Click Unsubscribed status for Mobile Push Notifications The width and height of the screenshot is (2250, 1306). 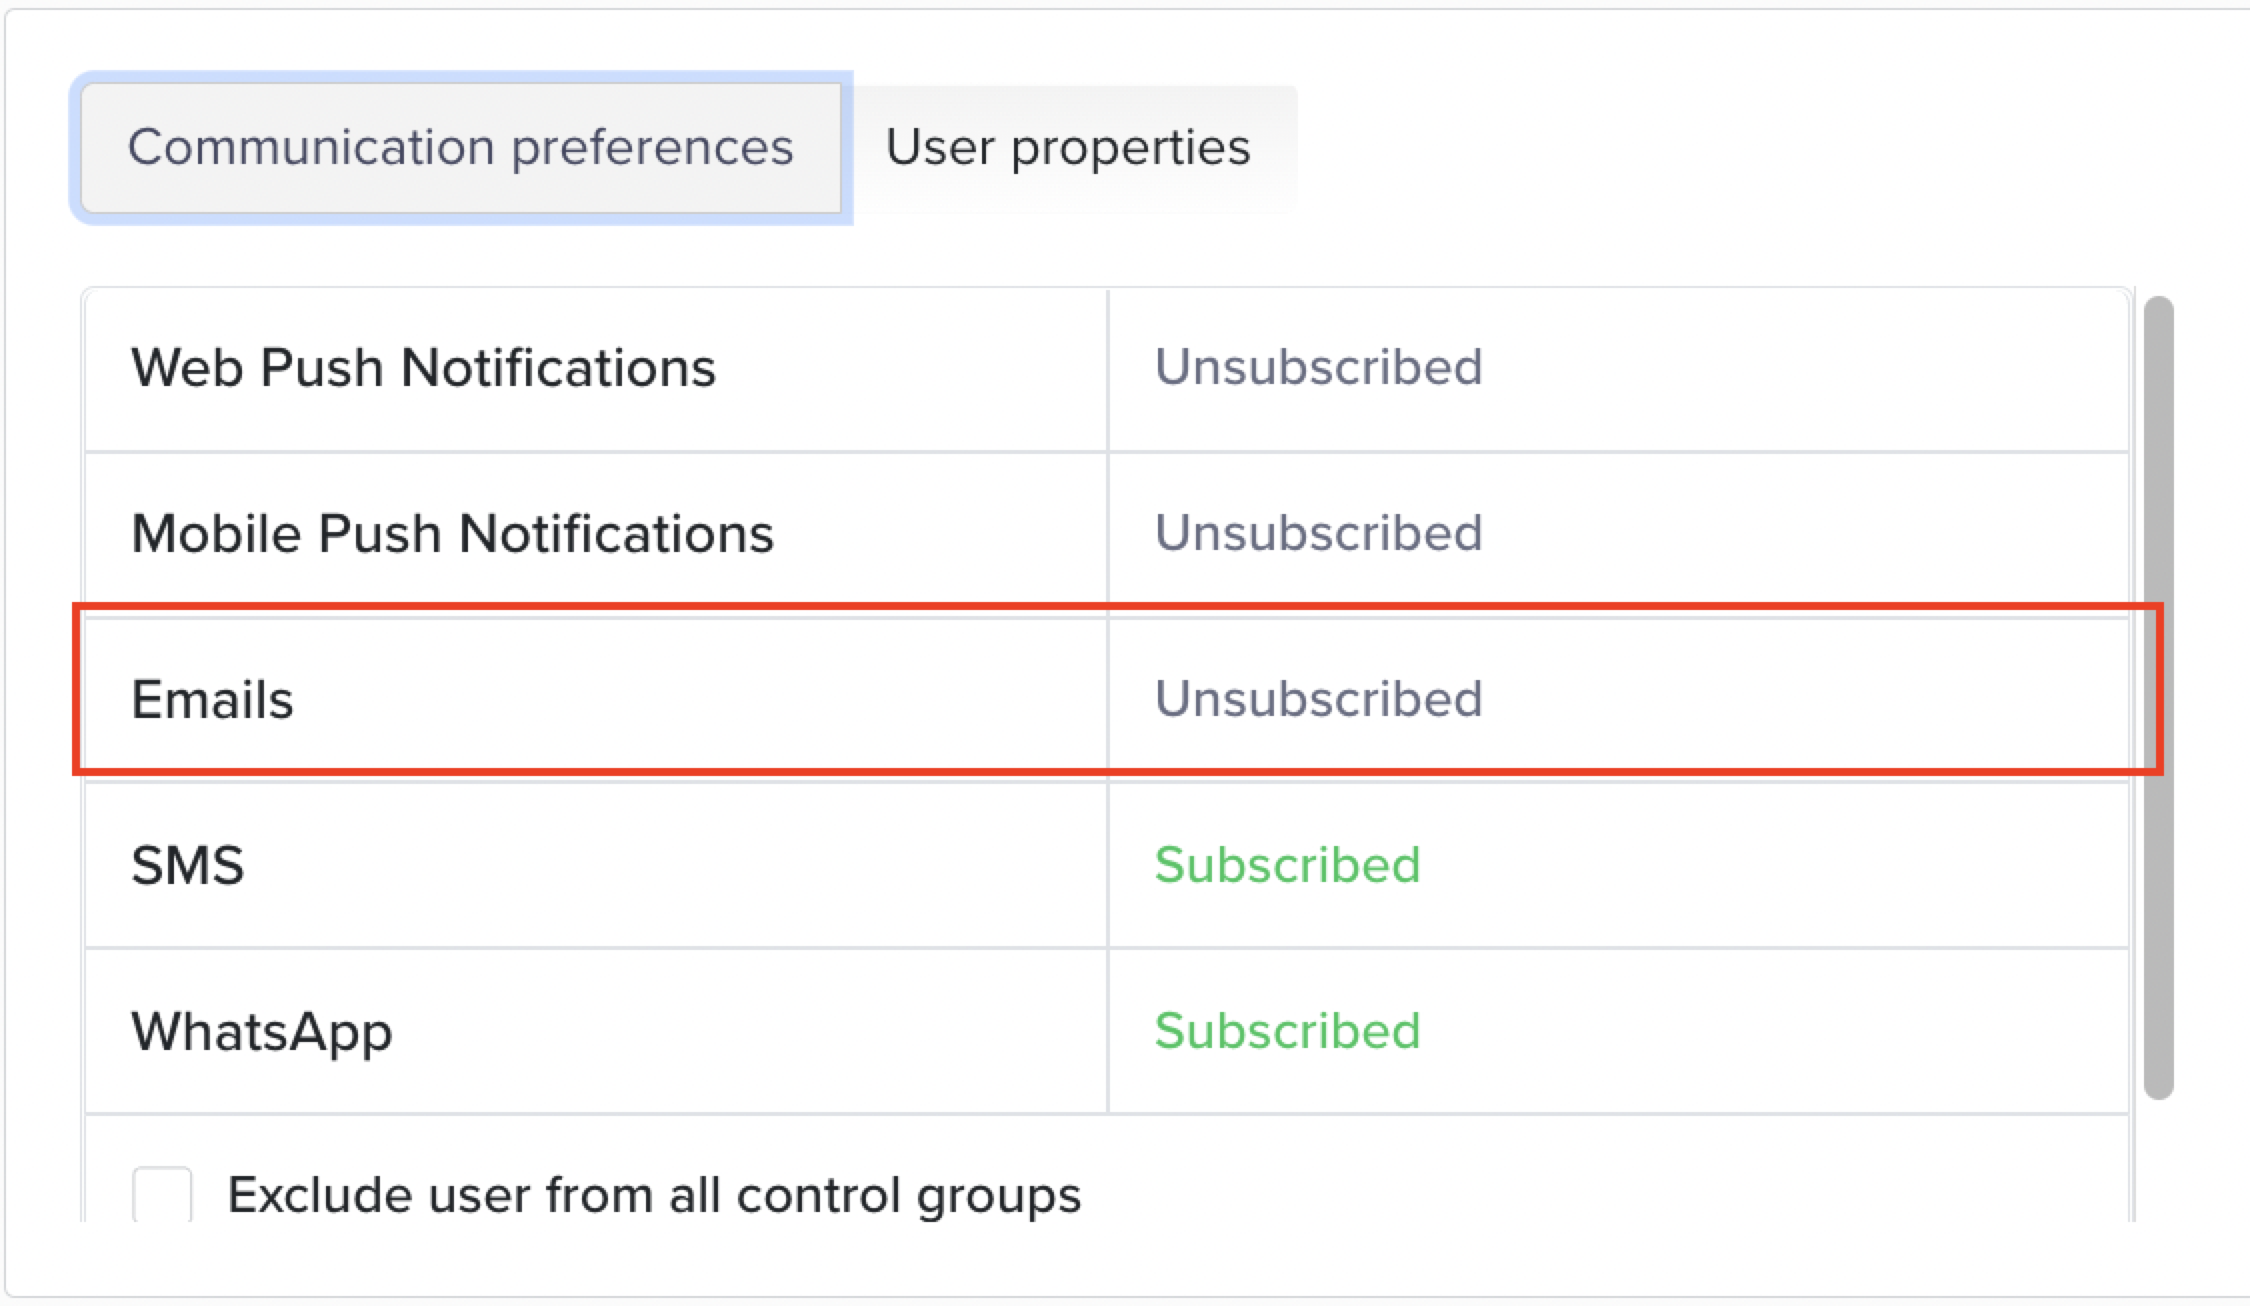coord(1318,533)
